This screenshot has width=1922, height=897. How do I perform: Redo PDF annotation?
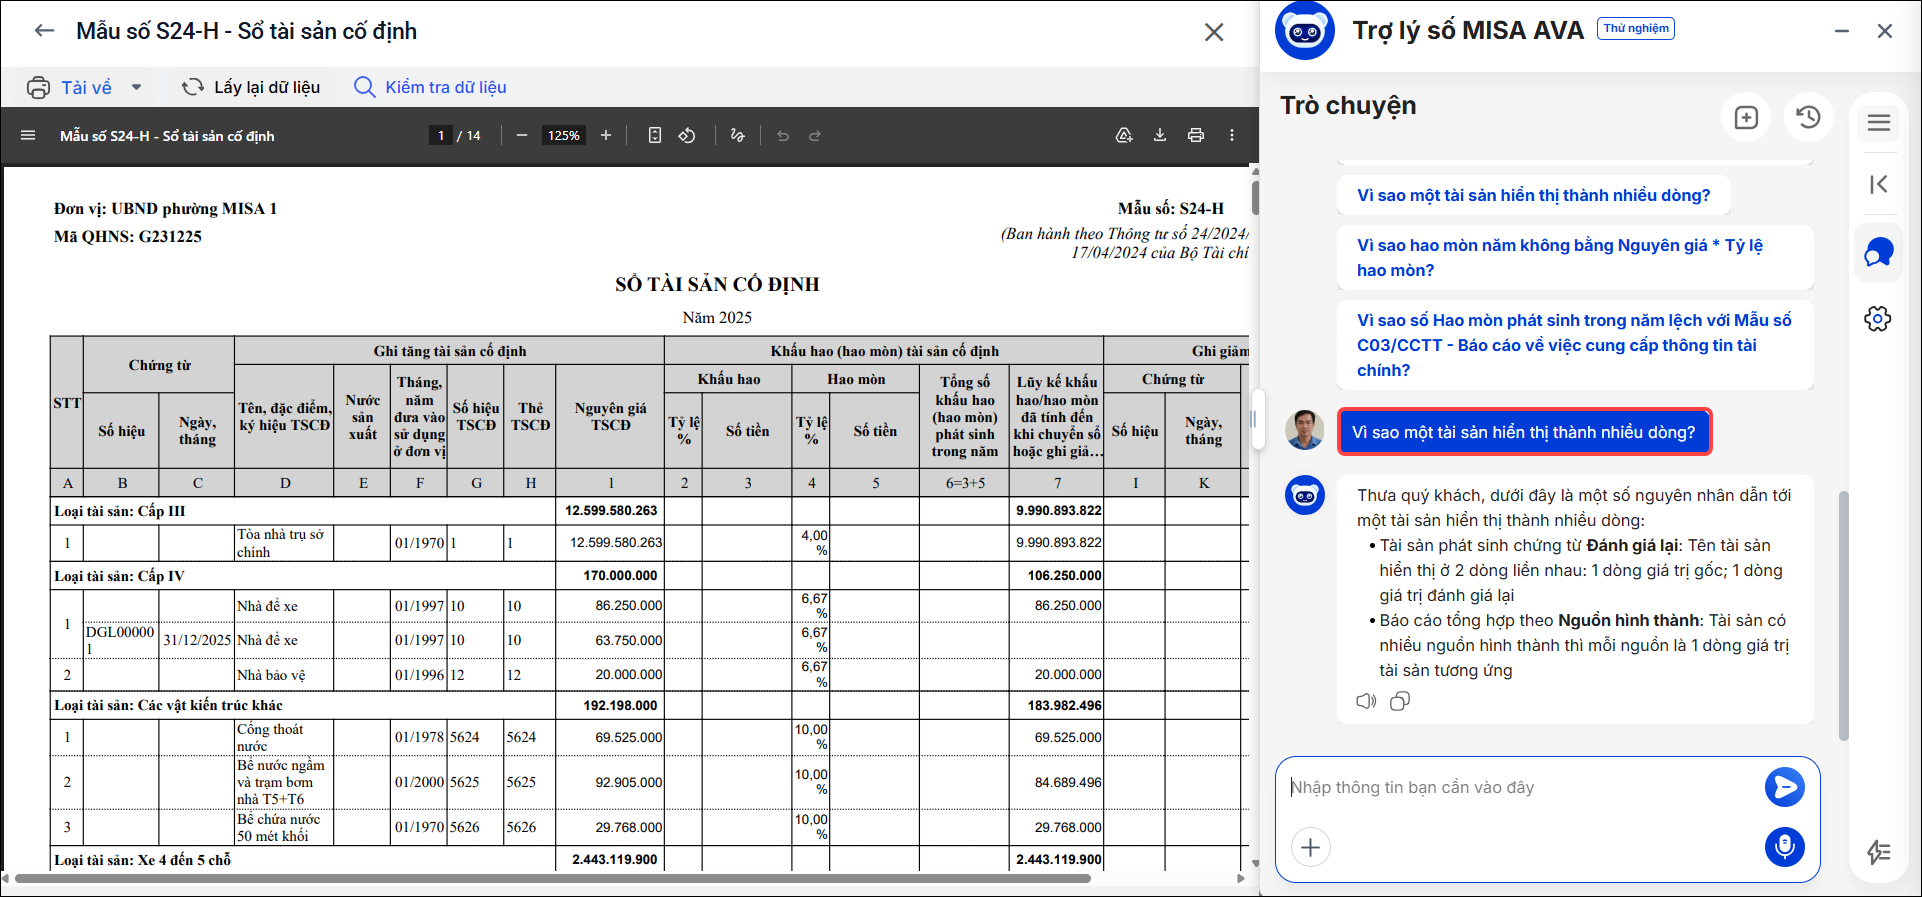815,135
